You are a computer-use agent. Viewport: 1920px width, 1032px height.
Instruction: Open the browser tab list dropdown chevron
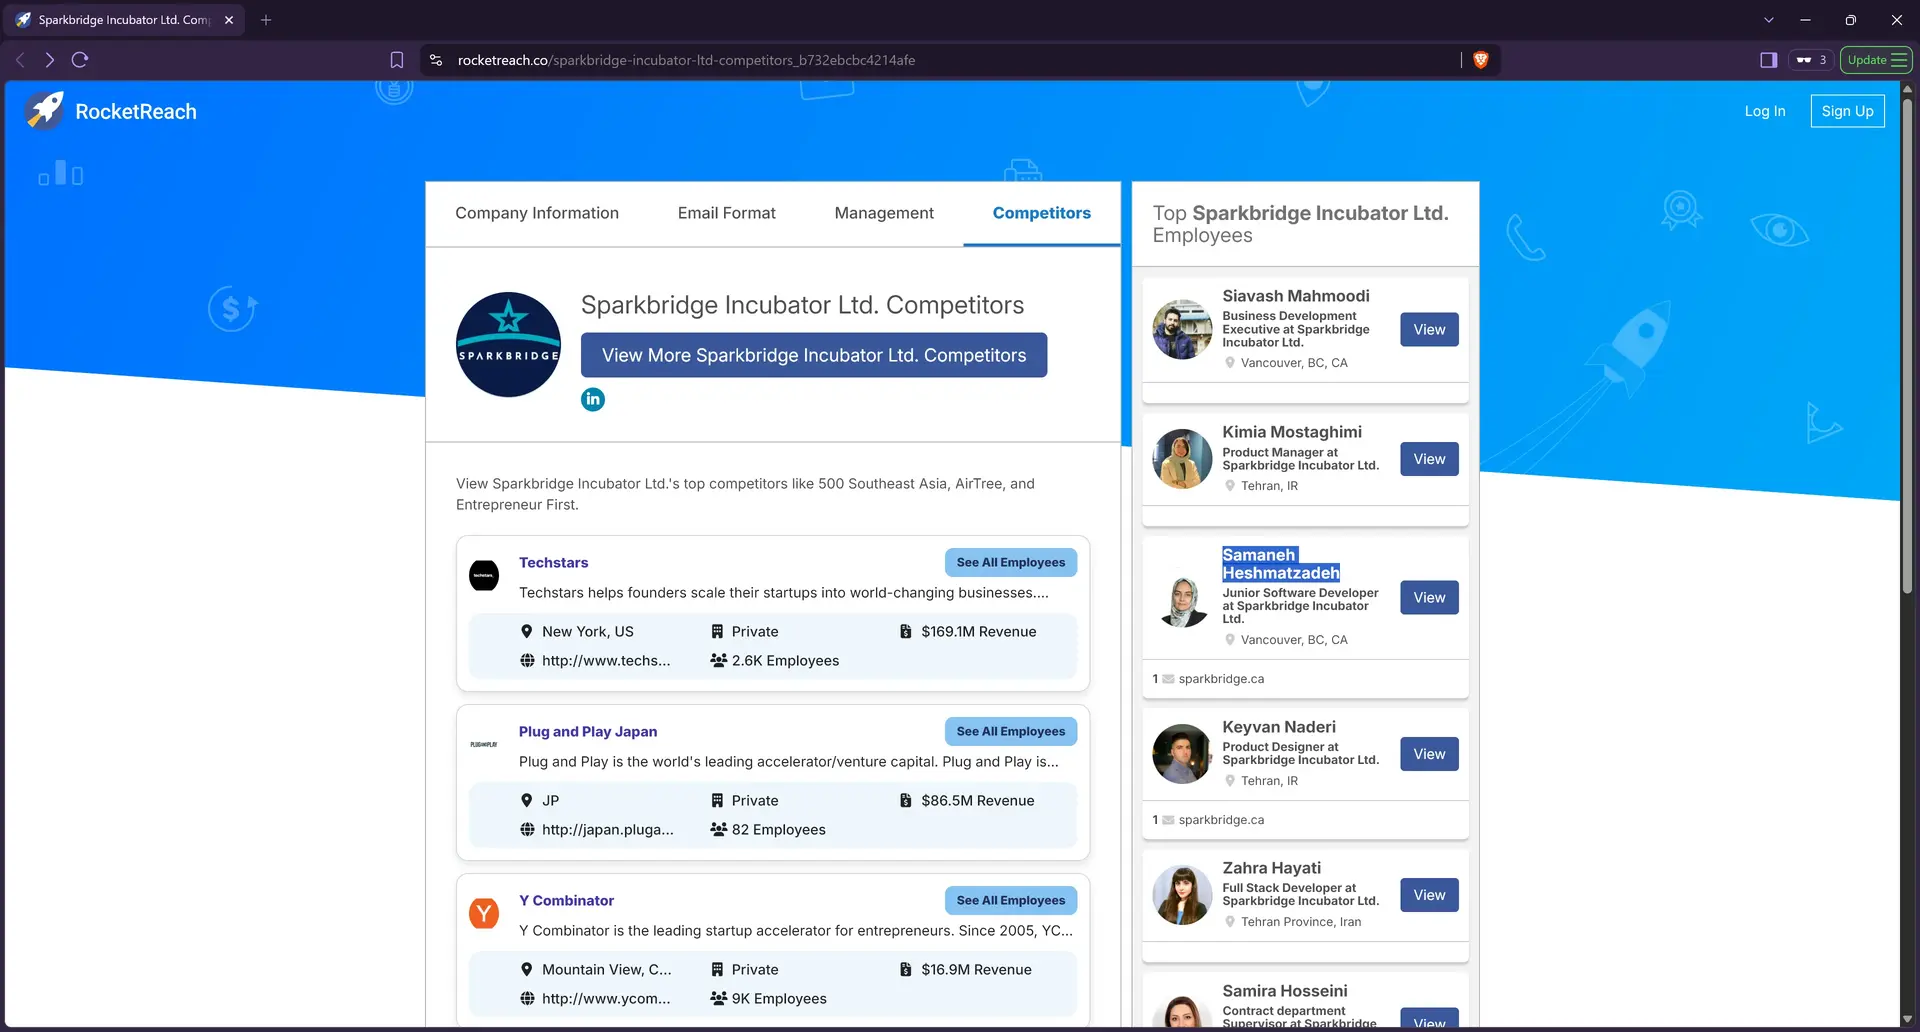point(1769,20)
